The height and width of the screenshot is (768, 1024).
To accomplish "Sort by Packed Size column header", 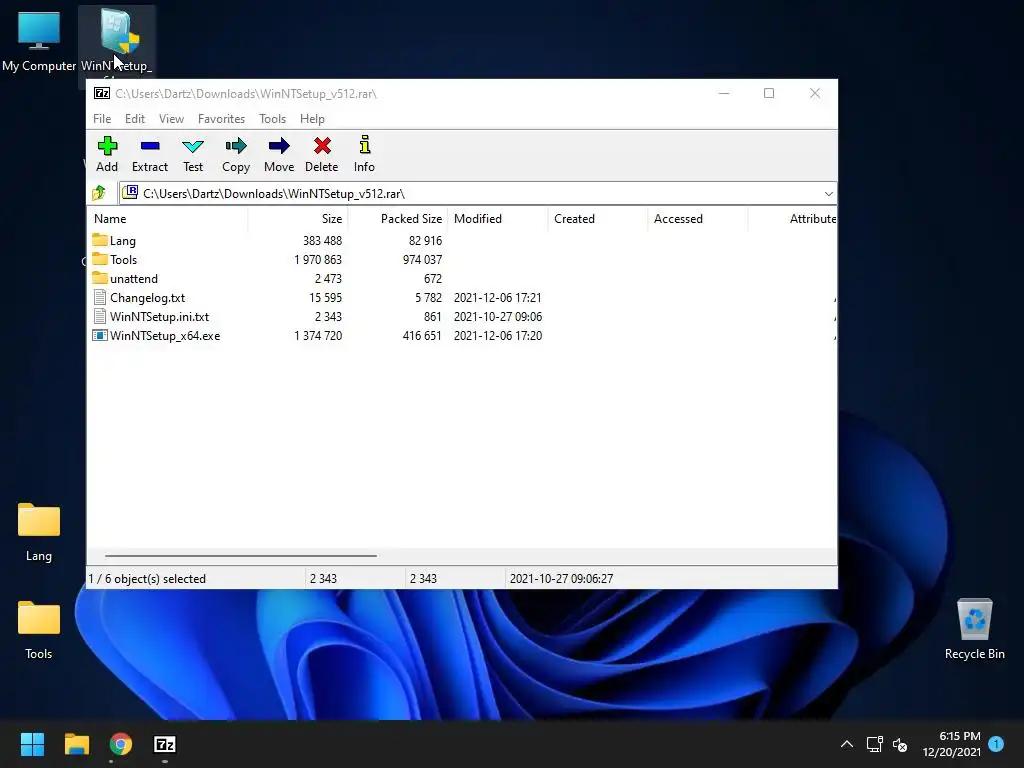I will click(398, 219).
